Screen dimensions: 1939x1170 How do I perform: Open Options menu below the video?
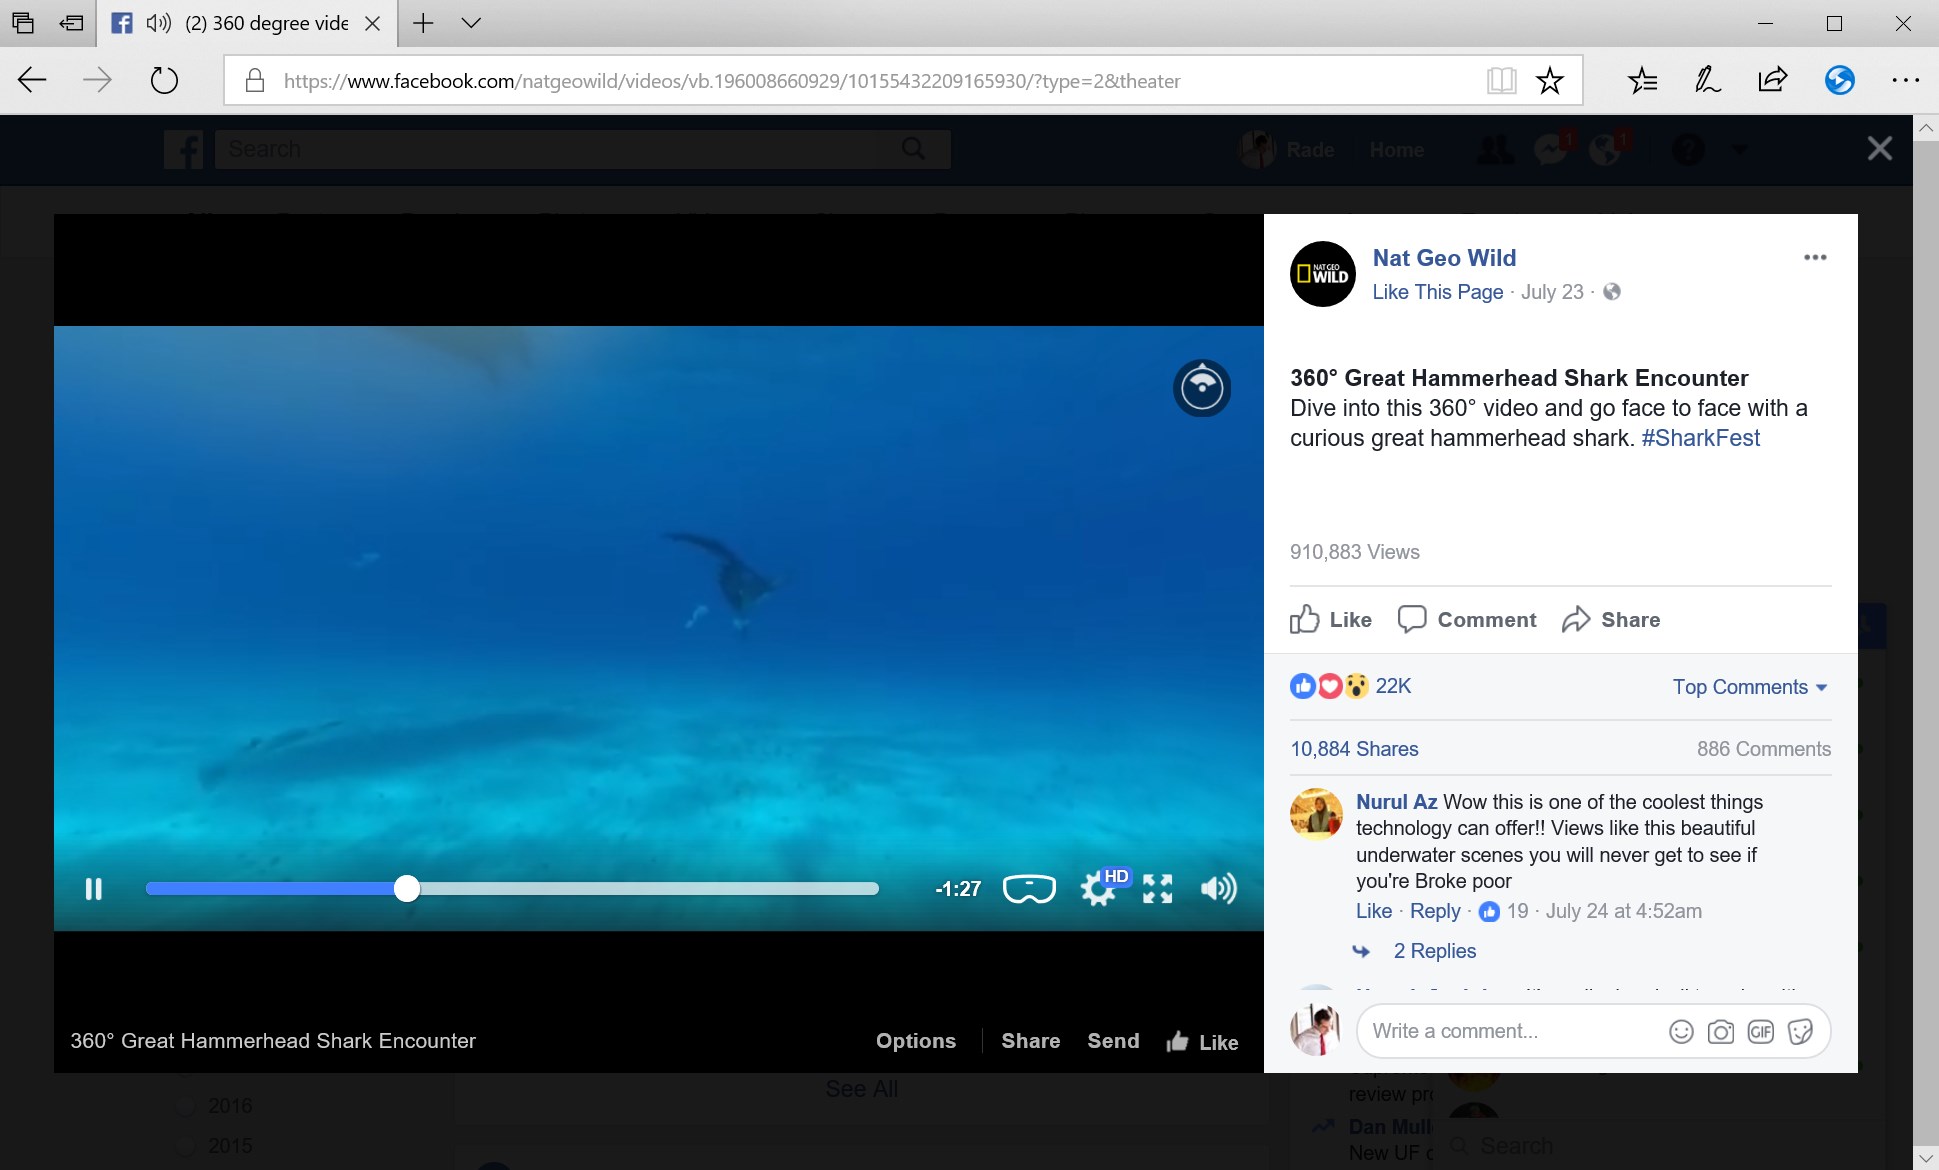click(x=916, y=1041)
